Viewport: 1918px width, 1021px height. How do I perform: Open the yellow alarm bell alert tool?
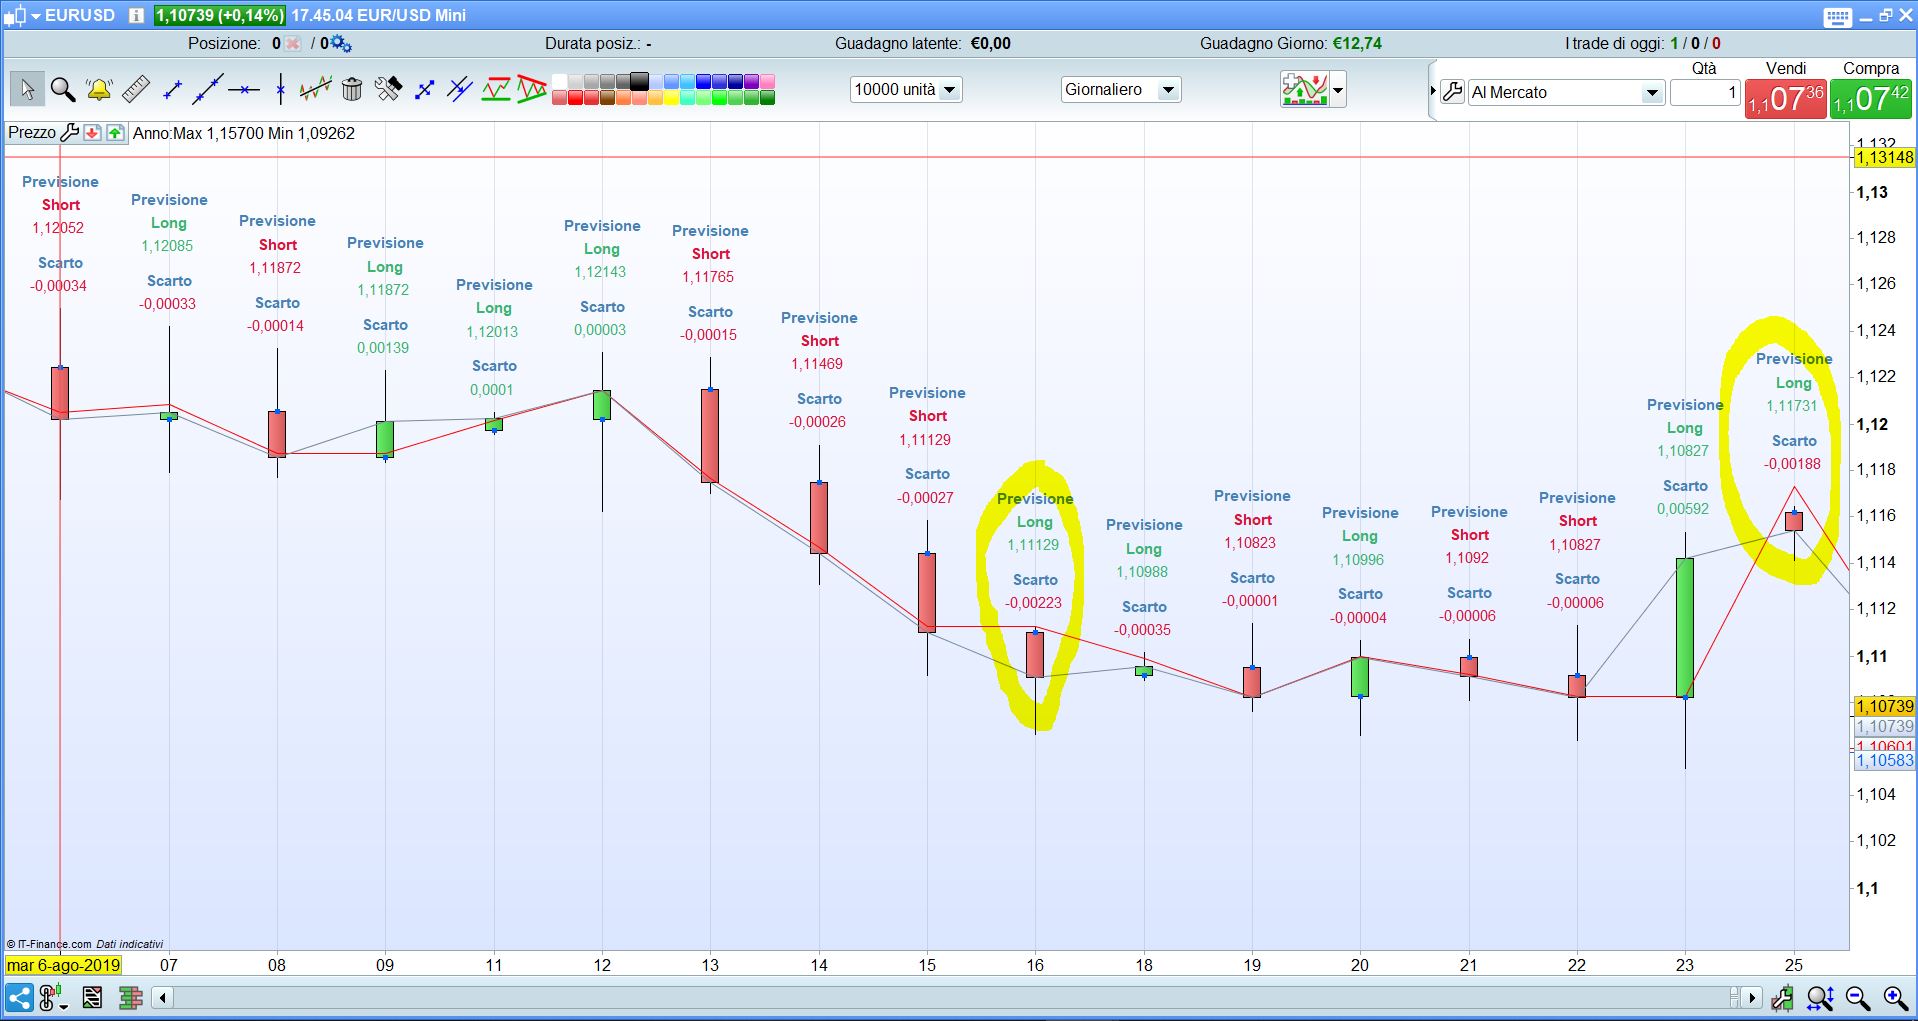pos(99,90)
